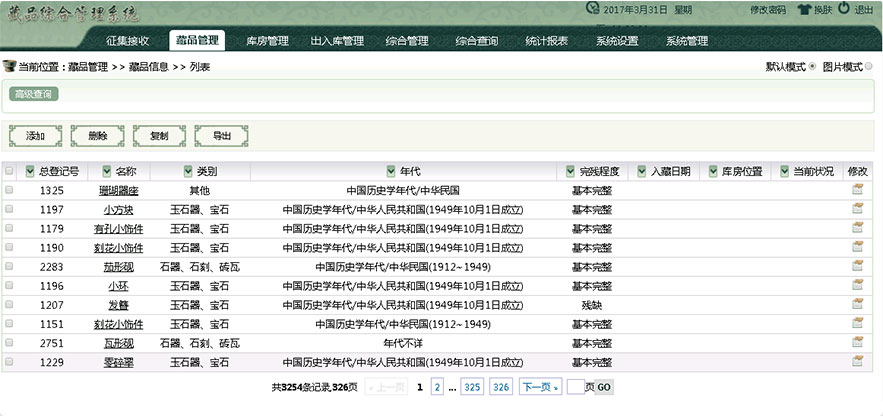883x416 pixels.
Task: Select the 图片模式 radio button
Action: 868,67
